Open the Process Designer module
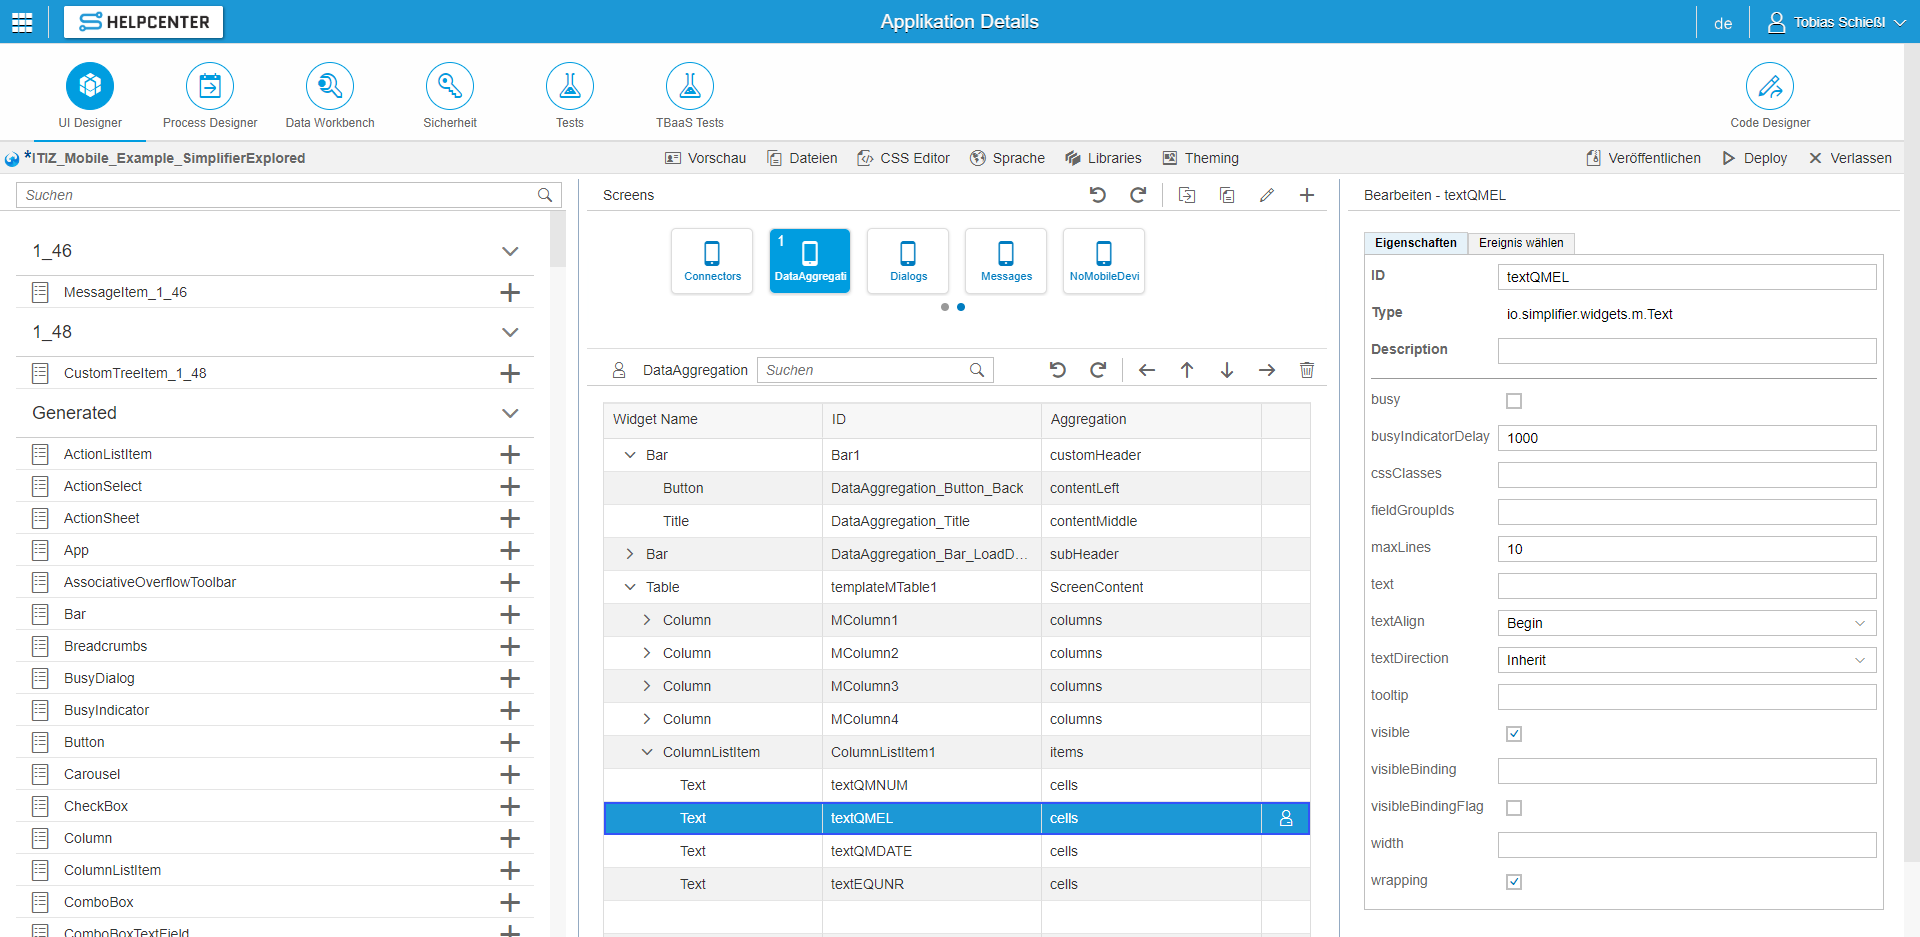This screenshot has width=1920, height=937. (210, 87)
